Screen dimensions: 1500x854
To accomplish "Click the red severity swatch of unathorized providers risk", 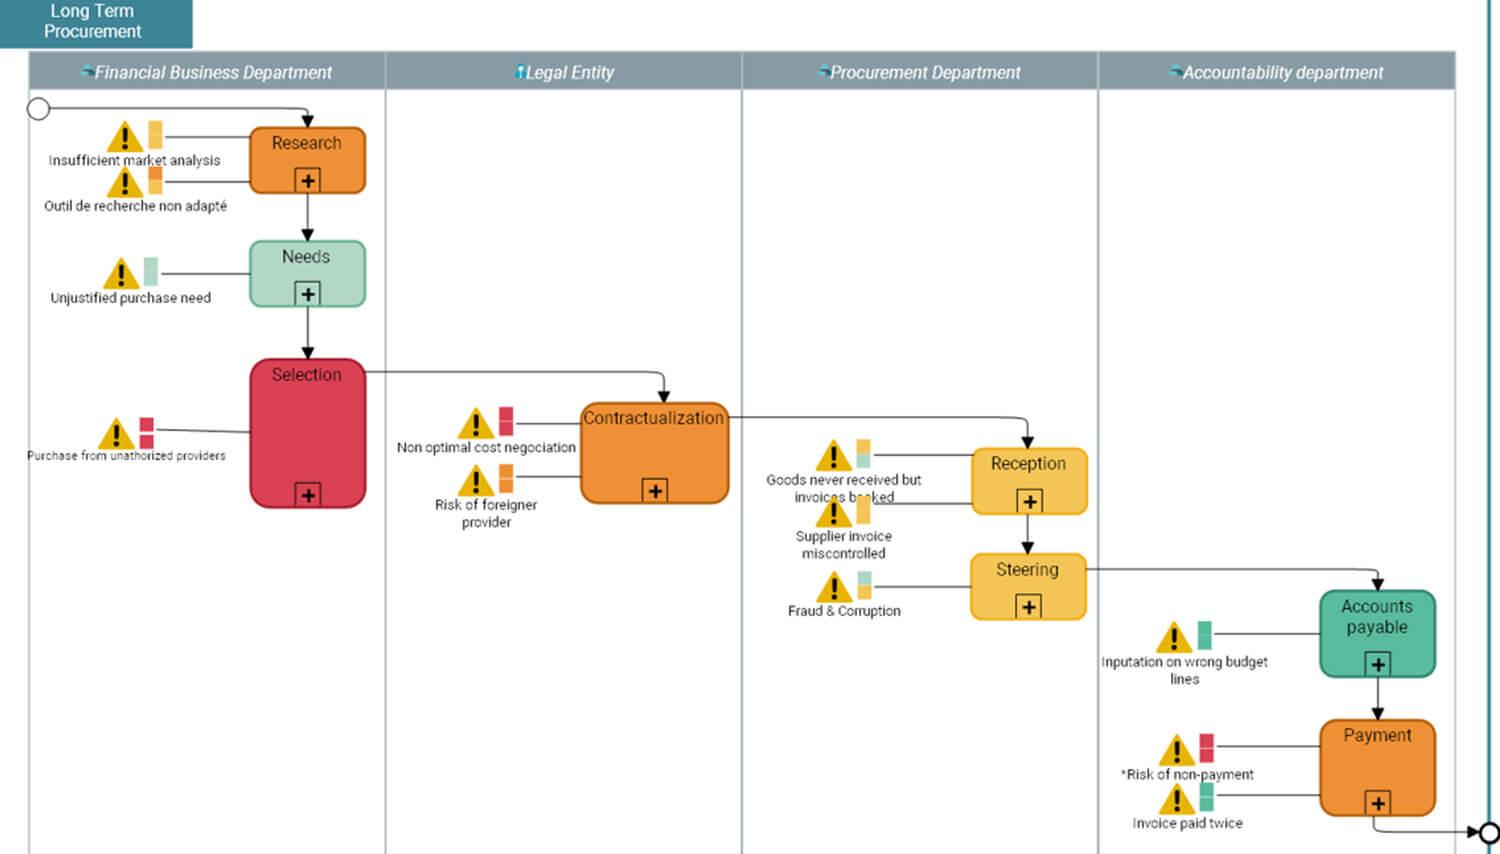I will coord(147,432).
